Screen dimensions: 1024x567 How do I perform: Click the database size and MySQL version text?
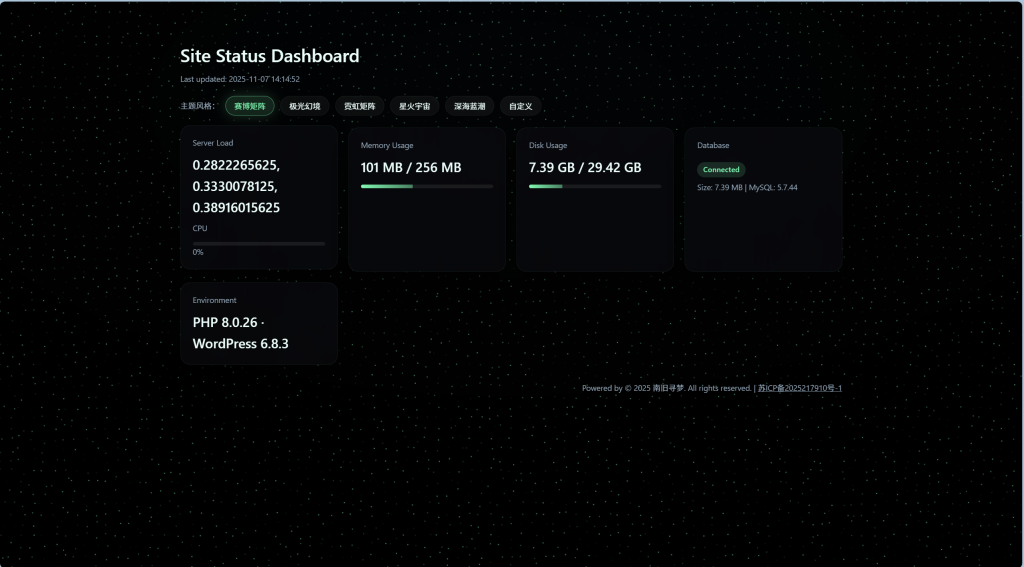tap(747, 187)
